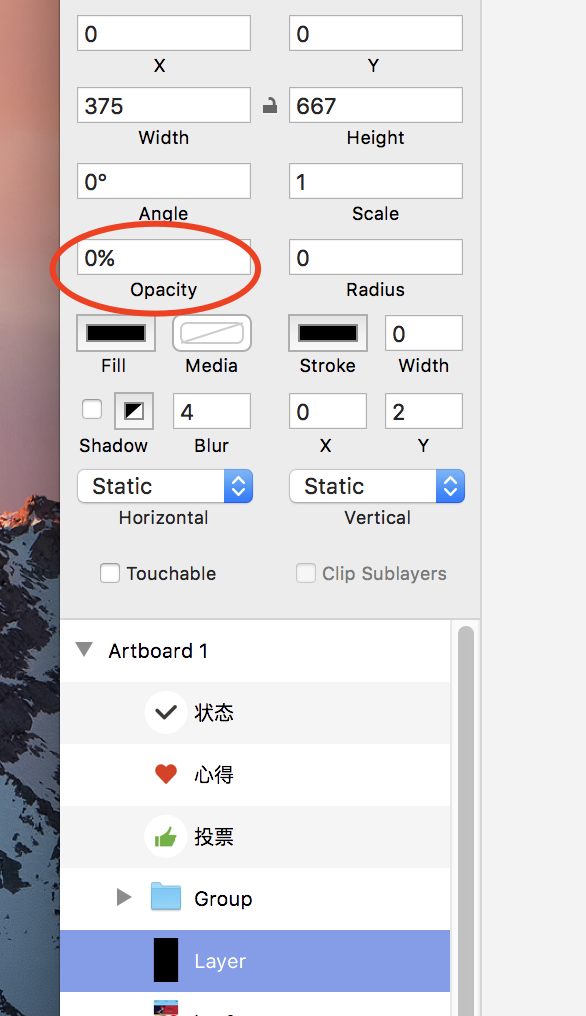Open the shadow color swatch
The height and width of the screenshot is (1016, 586).
[134, 411]
